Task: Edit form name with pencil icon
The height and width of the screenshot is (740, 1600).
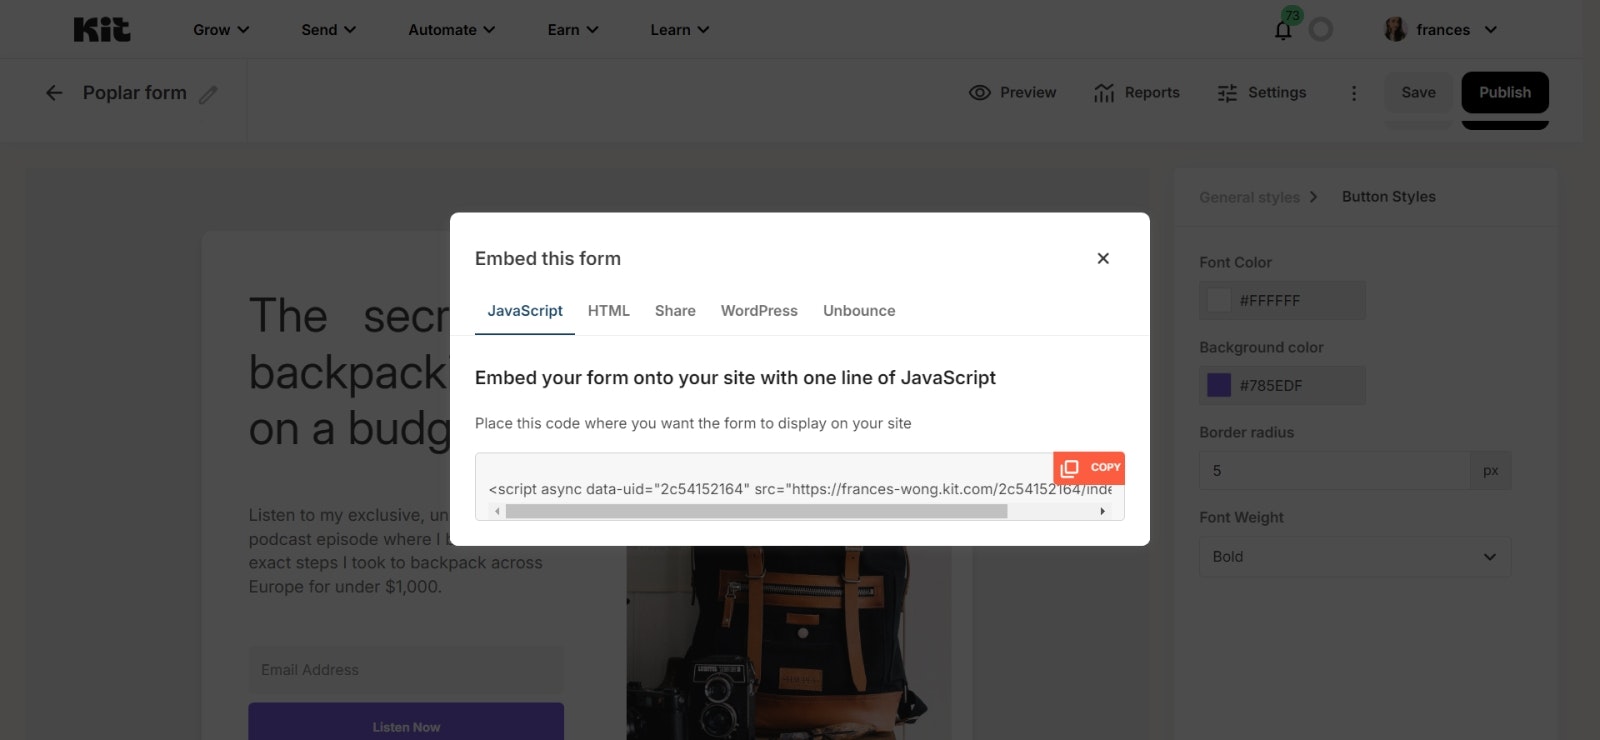Action: click(208, 94)
